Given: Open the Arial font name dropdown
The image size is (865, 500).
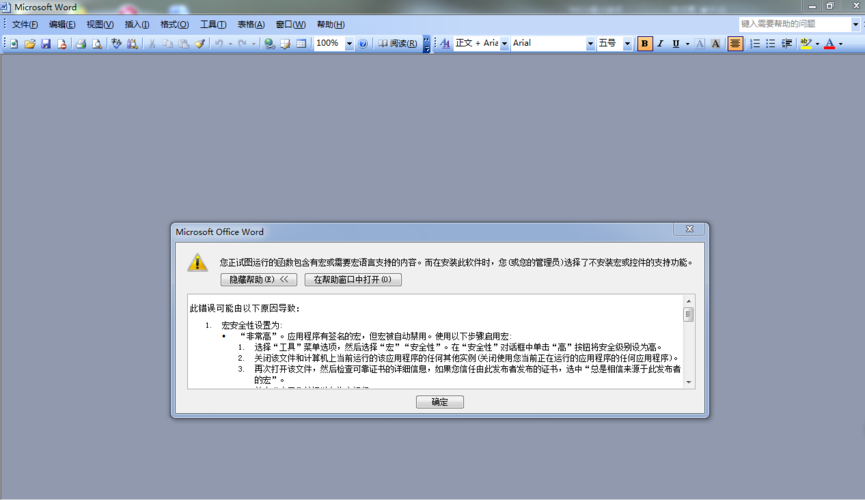Looking at the screenshot, I should click(x=590, y=44).
